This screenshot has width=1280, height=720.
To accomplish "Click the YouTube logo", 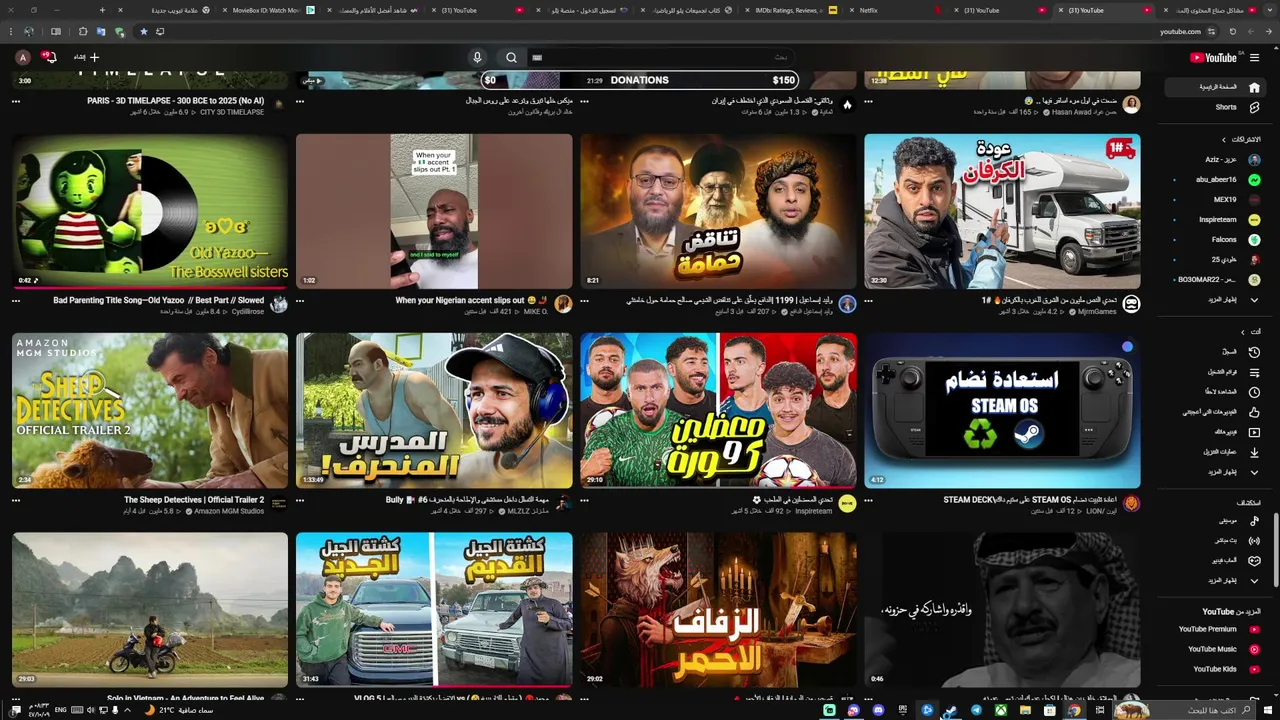I will click(x=1214, y=58).
